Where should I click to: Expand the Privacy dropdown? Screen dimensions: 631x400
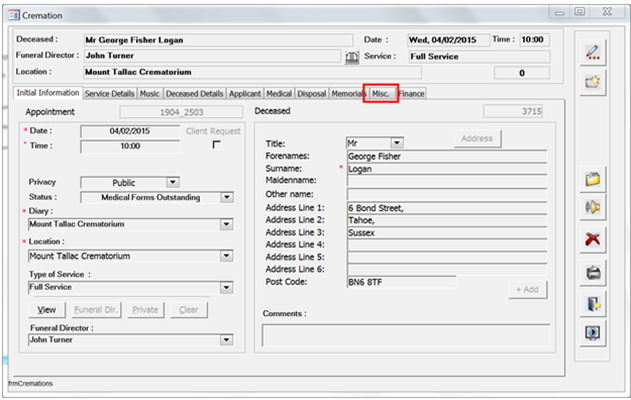pos(172,182)
